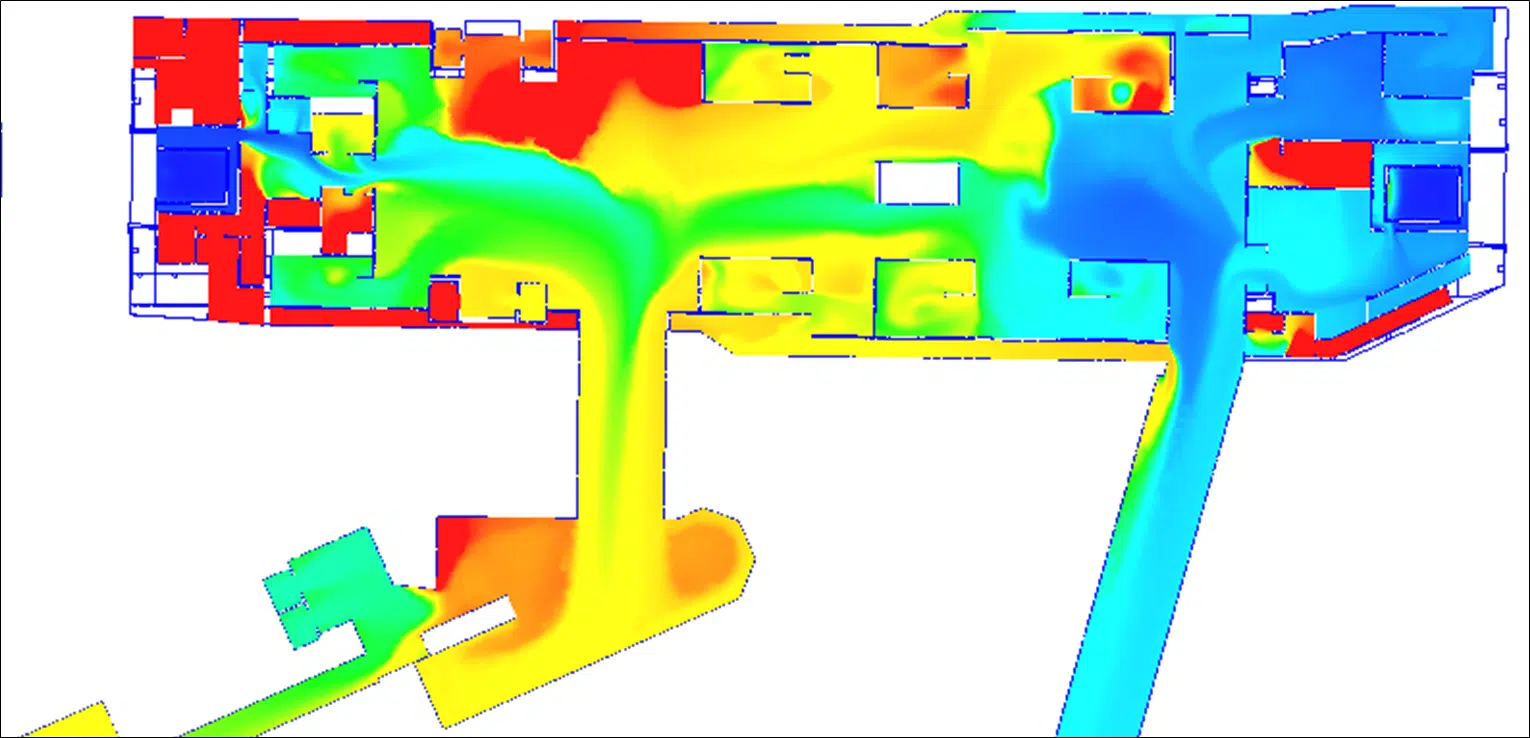Select the red sloped strip along the angled right wall
The height and width of the screenshot is (738, 1530).
(1366, 323)
